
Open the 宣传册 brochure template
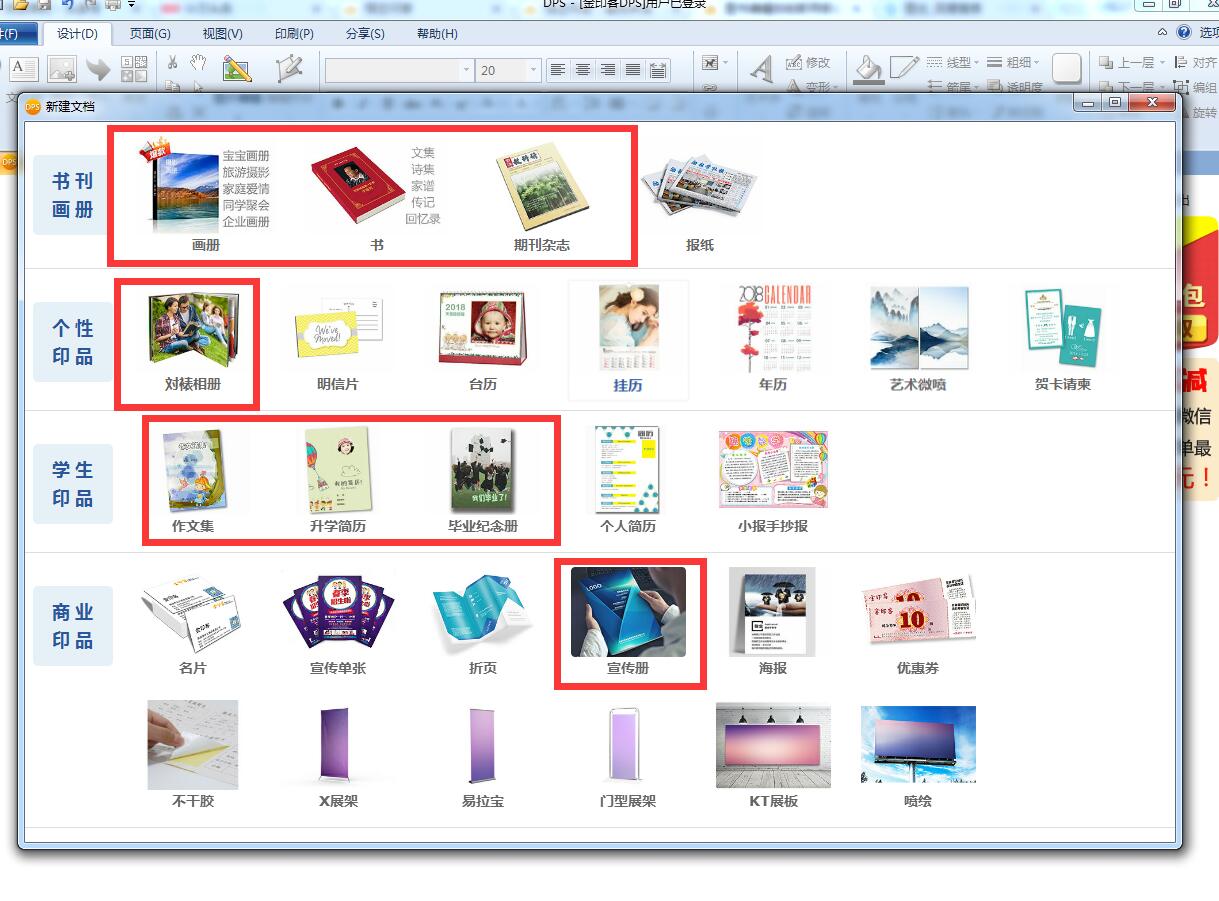click(628, 623)
